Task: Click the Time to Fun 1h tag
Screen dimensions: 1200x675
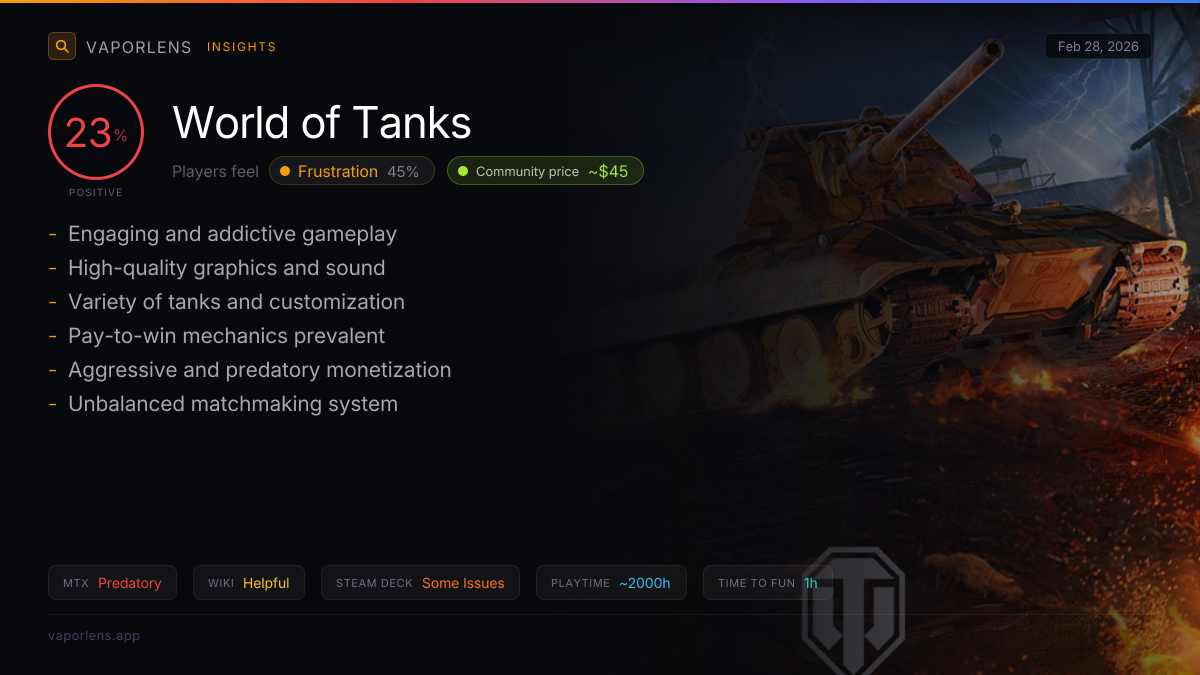Action: (x=768, y=583)
